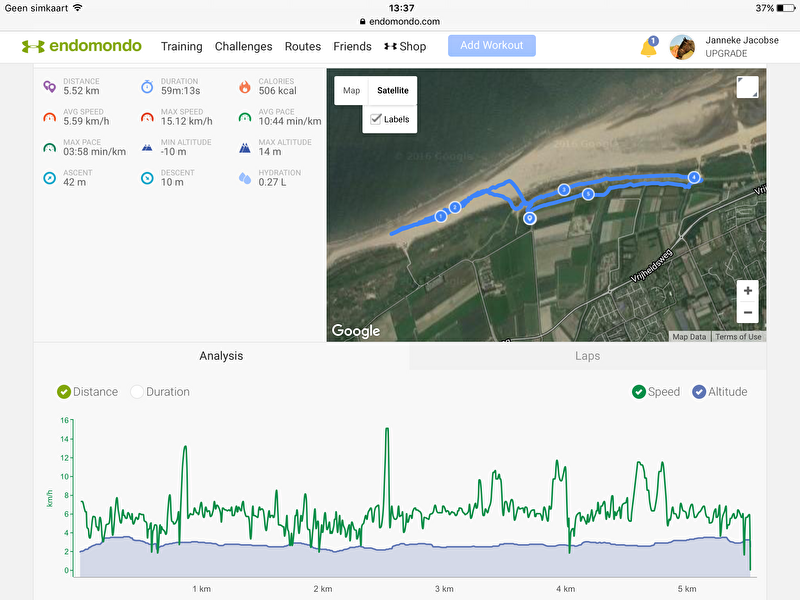Open the profile avatar picture

coord(682,47)
